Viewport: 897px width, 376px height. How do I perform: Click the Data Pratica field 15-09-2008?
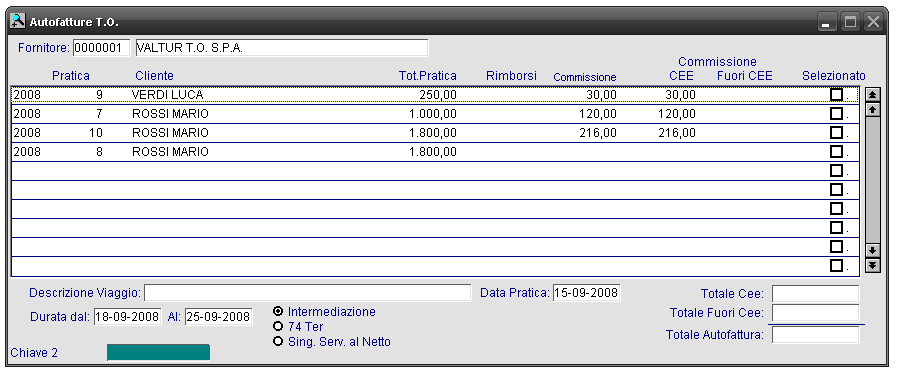click(x=587, y=293)
